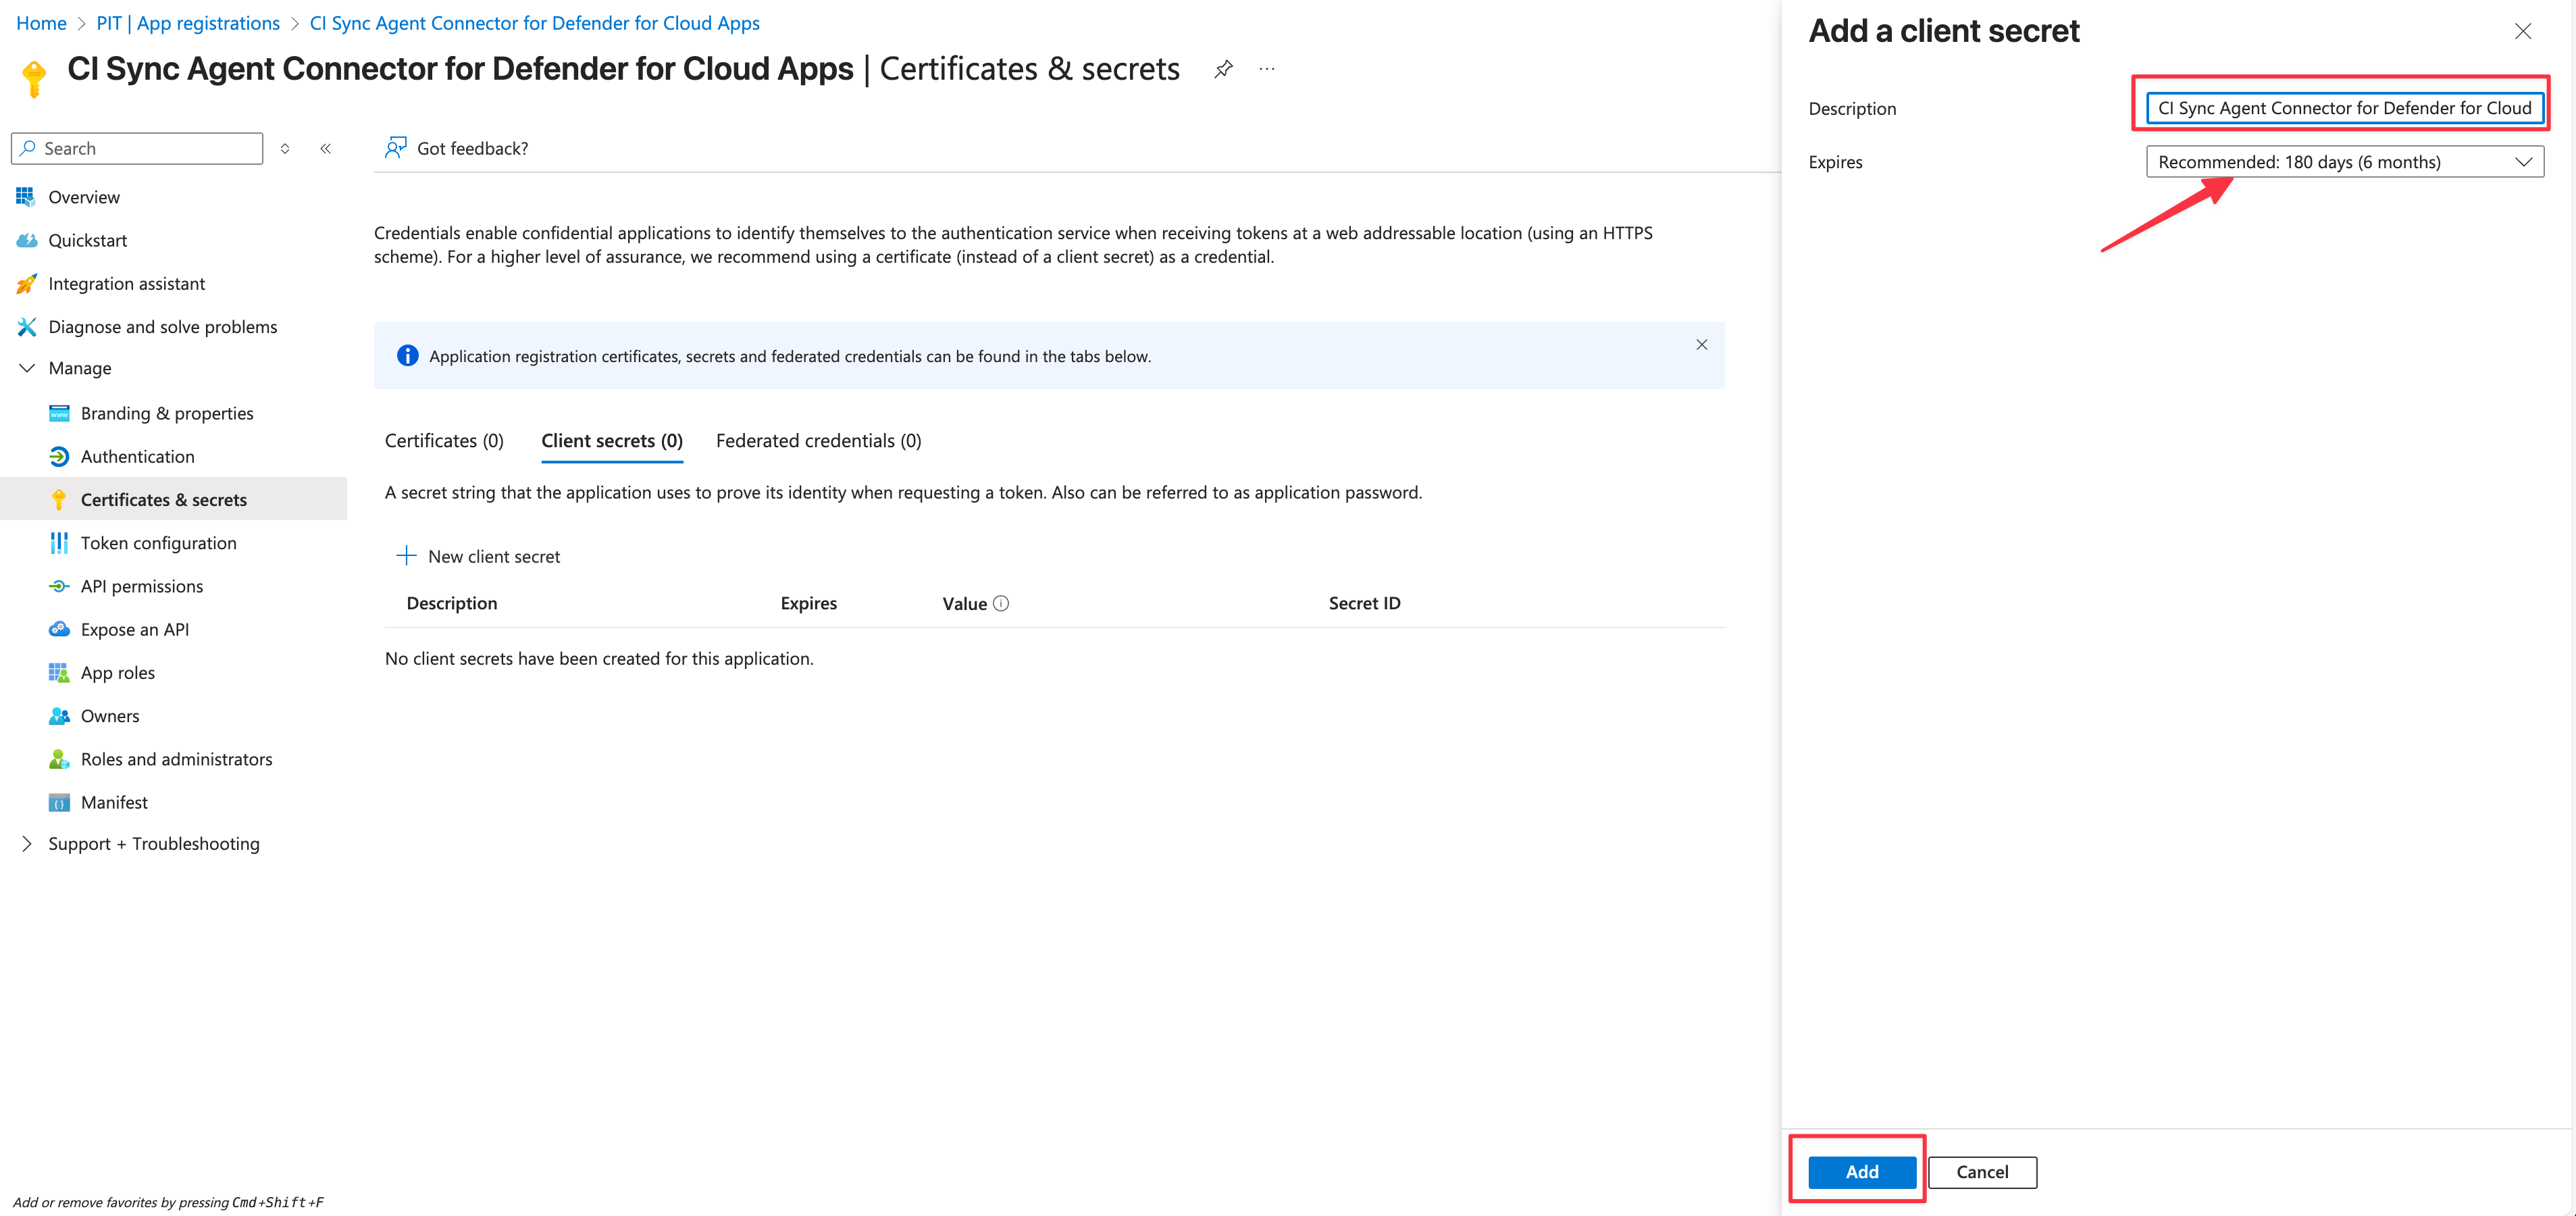The width and height of the screenshot is (2576, 1216).
Task: Expand Support + Troubleshooting section
Action: click(27, 844)
